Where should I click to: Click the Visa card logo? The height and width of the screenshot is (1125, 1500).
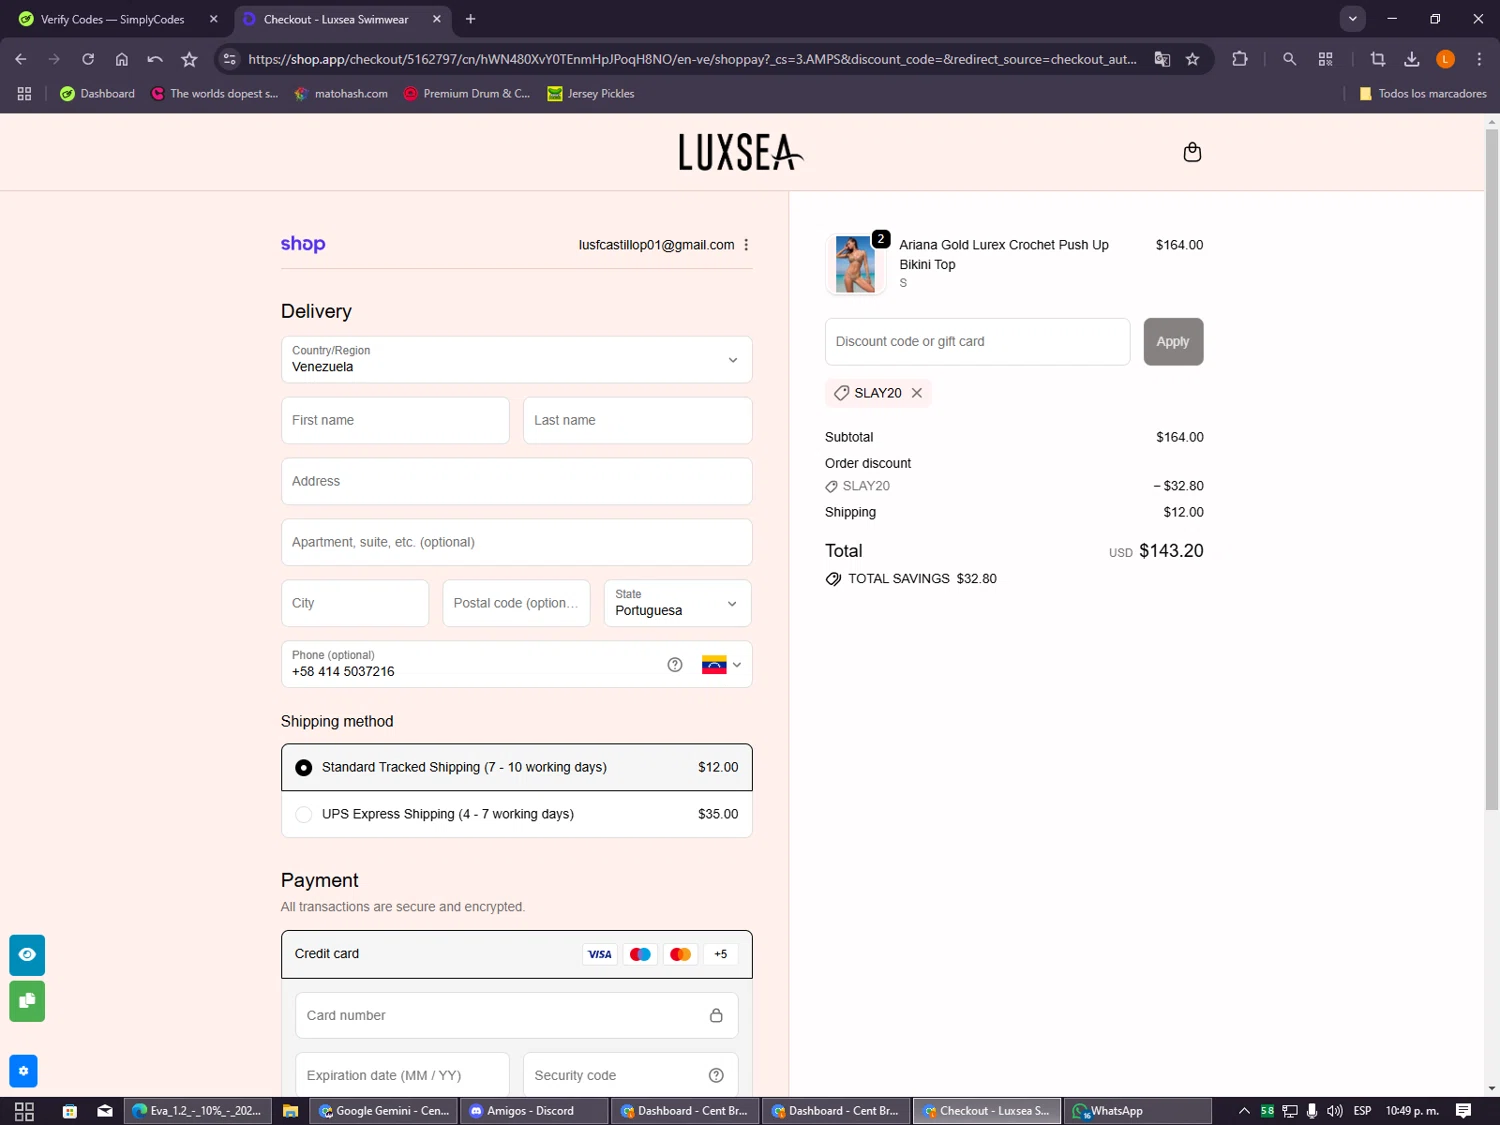(600, 954)
